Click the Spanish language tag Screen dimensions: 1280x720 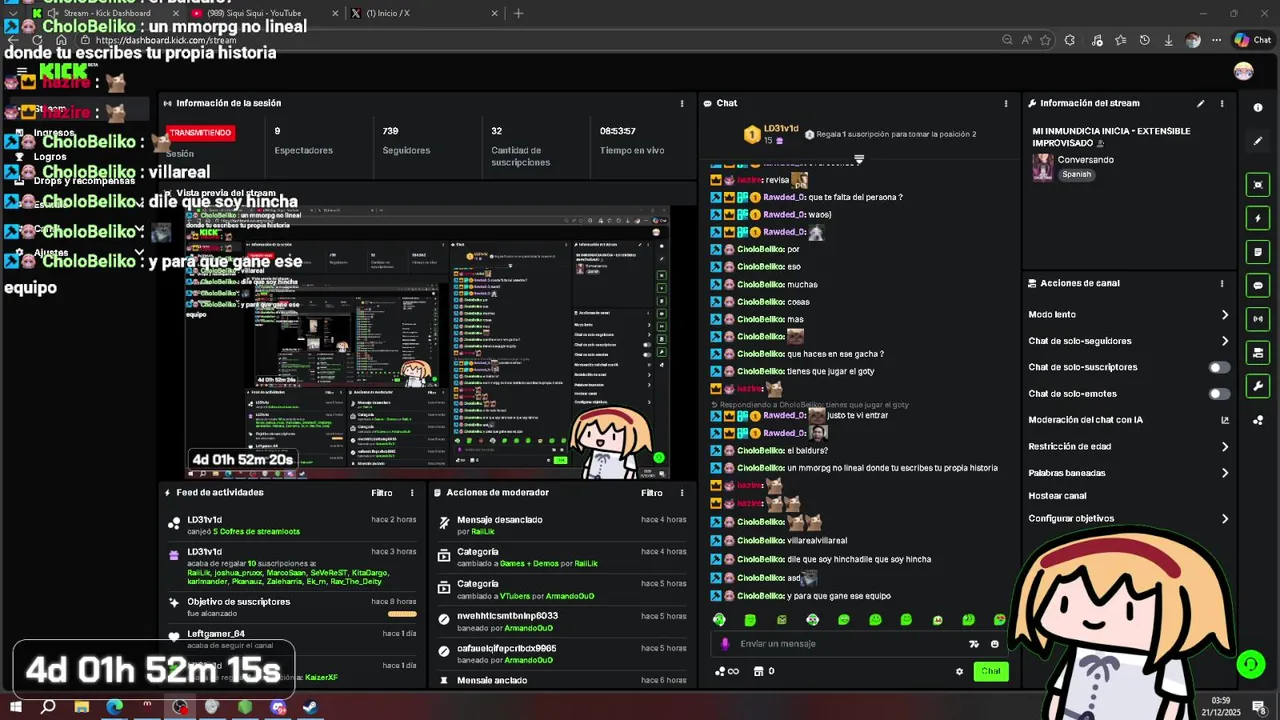pyautogui.click(x=1077, y=174)
